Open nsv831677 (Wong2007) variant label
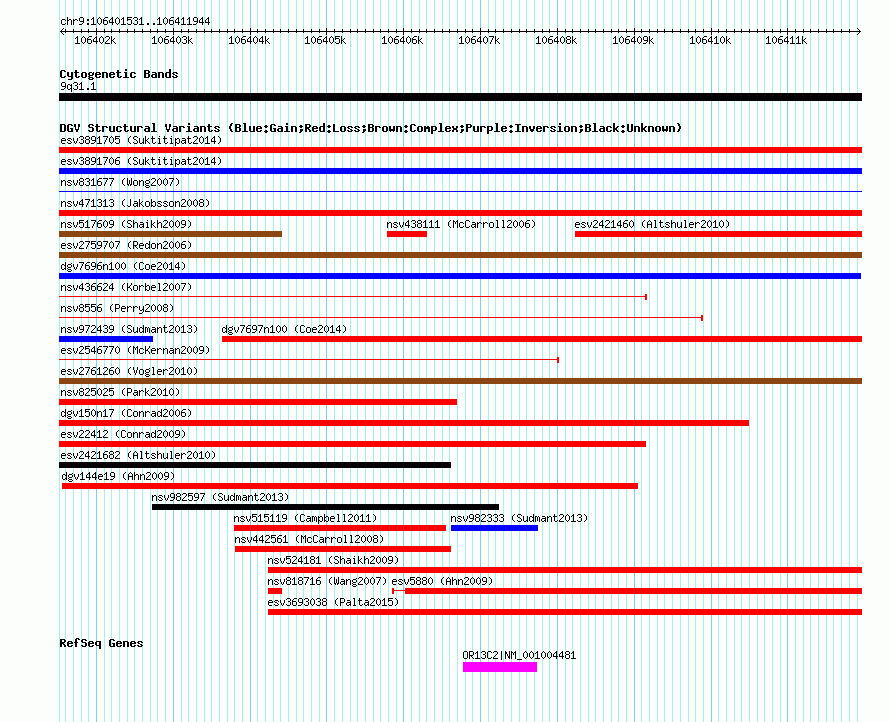890x722 pixels. (120, 182)
